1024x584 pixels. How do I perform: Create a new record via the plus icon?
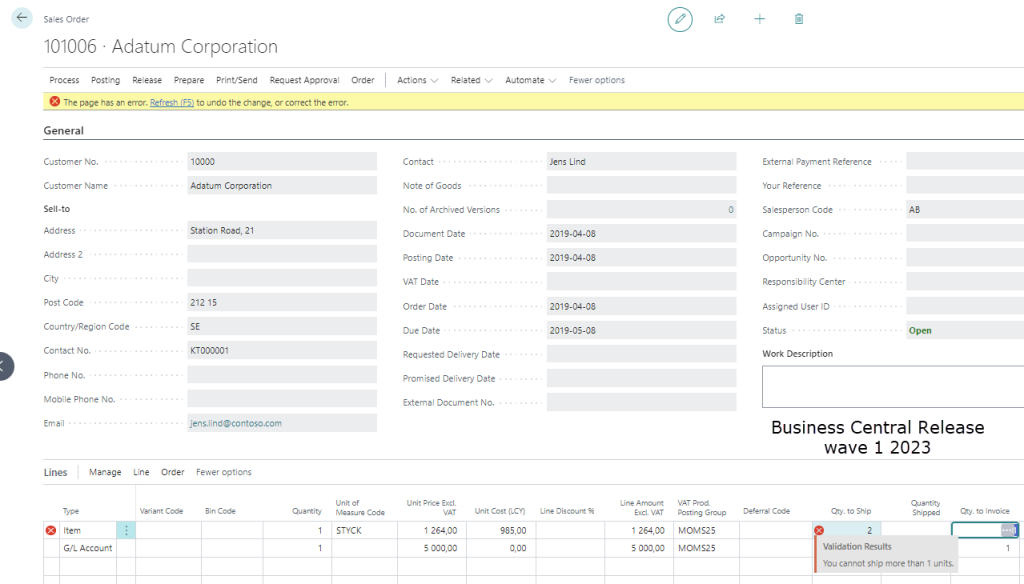coord(759,18)
